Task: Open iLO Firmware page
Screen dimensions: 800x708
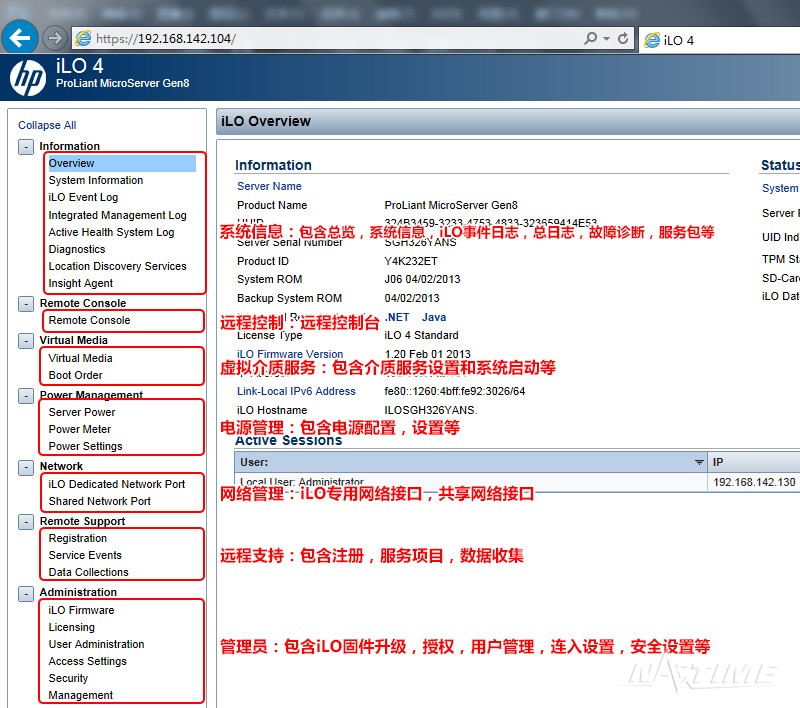Action: click(x=81, y=610)
